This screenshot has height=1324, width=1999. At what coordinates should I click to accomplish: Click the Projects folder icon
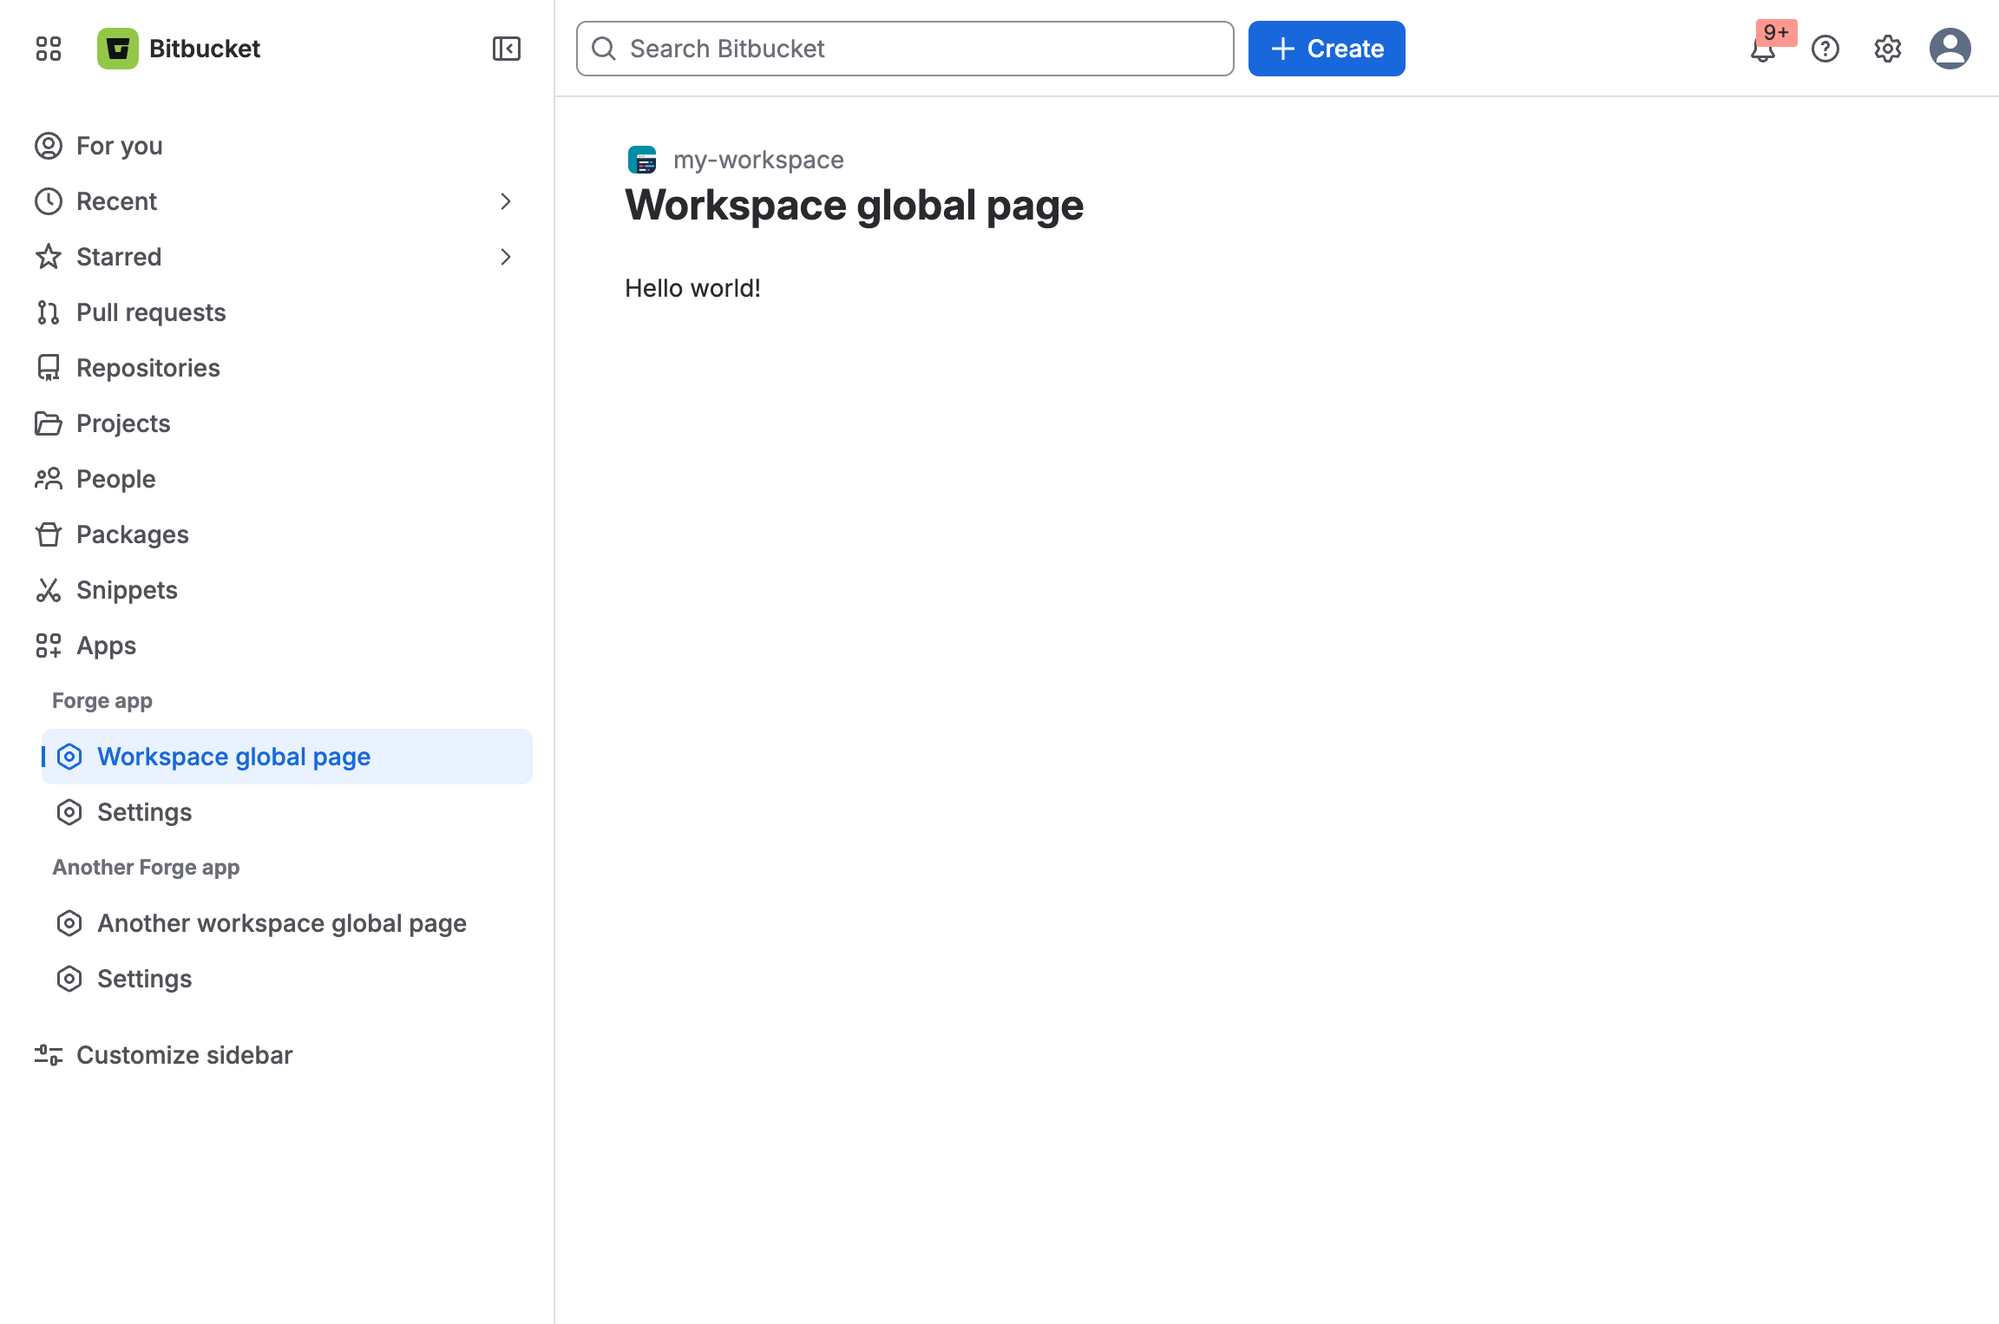click(48, 423)
